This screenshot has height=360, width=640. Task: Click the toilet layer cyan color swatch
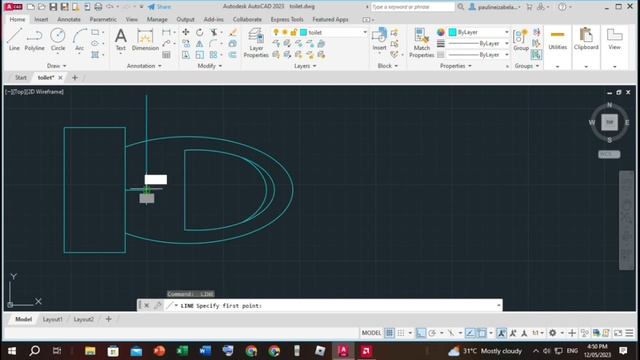pos(304,32)
